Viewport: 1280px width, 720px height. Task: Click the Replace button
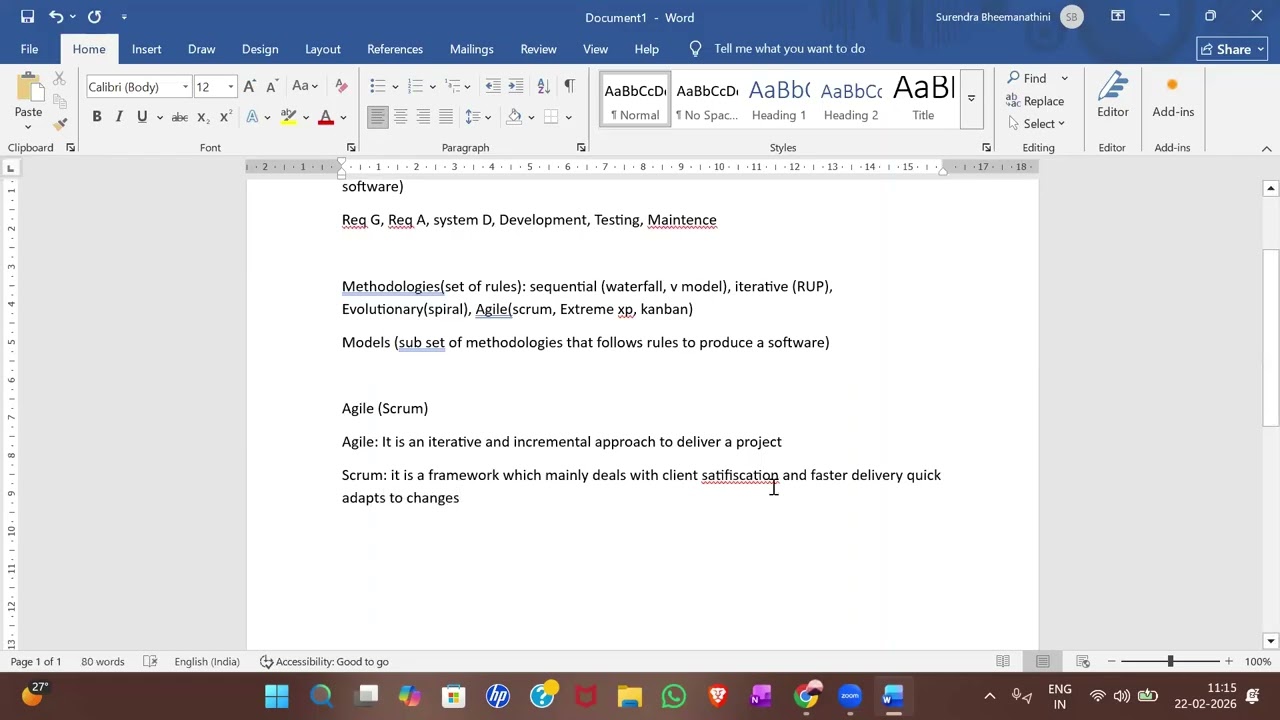[1035, 101]
